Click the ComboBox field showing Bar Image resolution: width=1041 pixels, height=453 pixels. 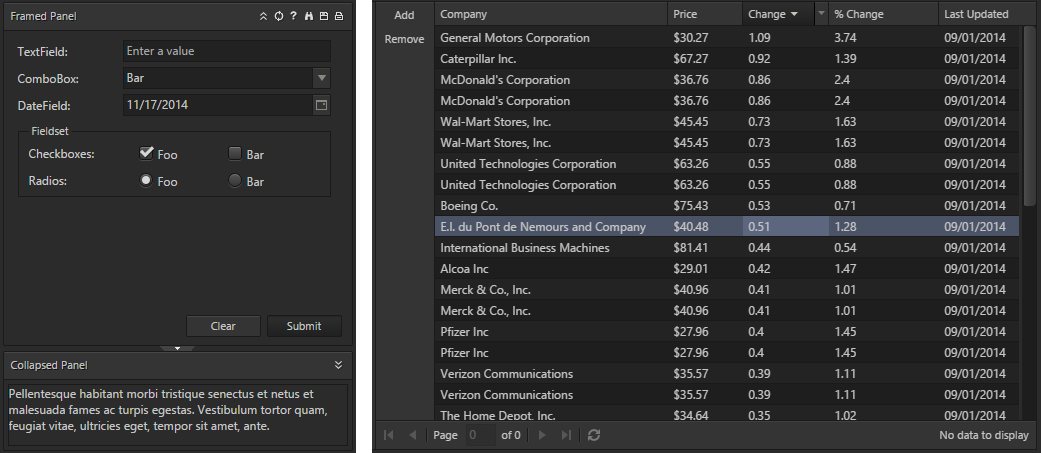(x=218, y=78)
